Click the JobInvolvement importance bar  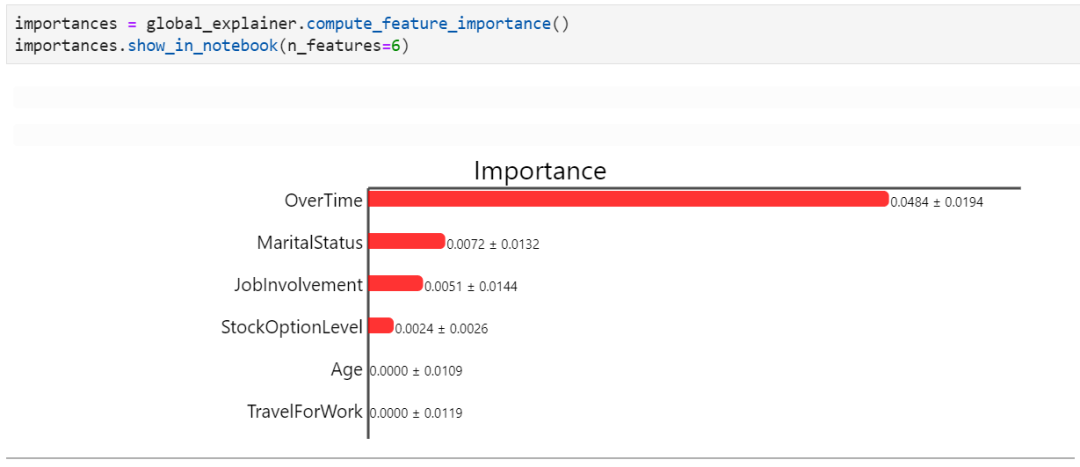(x=396, y=283)
